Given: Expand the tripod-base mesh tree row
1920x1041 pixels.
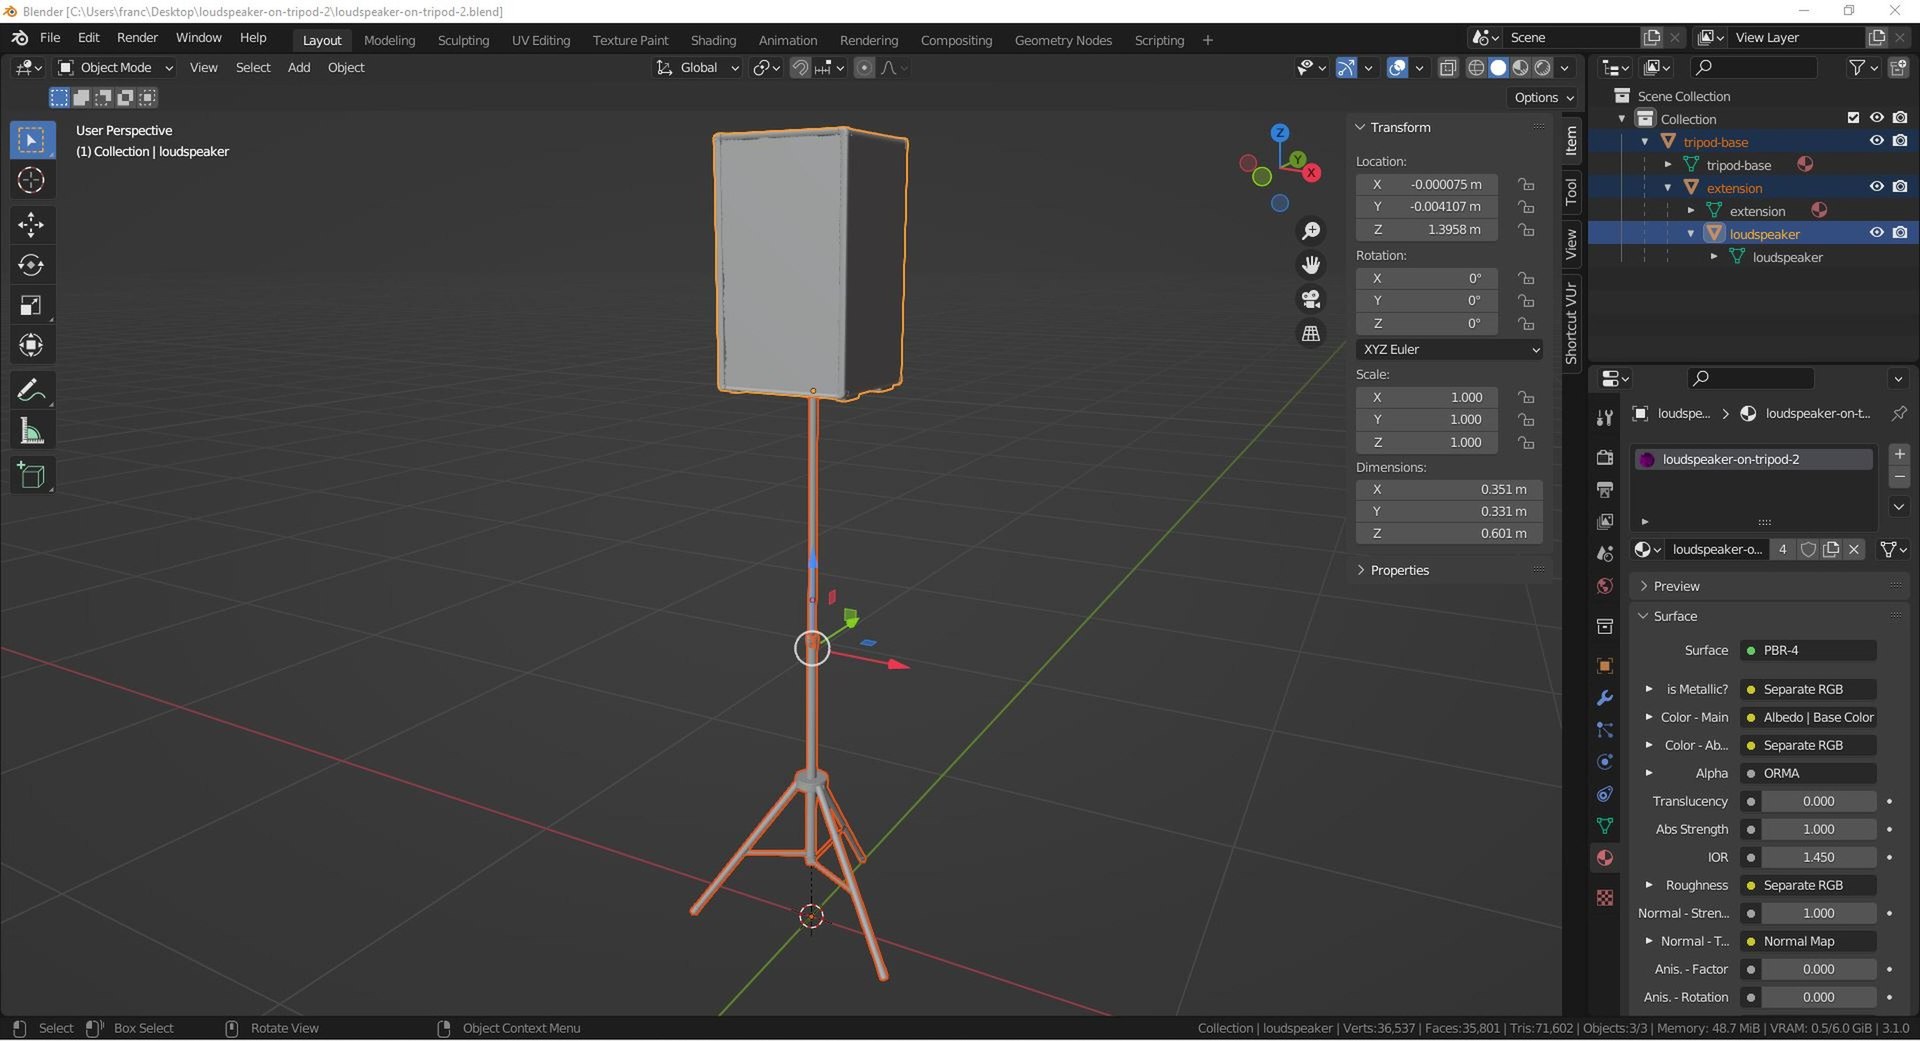Looking at the screenshot, I should [x=1668, y=165].
